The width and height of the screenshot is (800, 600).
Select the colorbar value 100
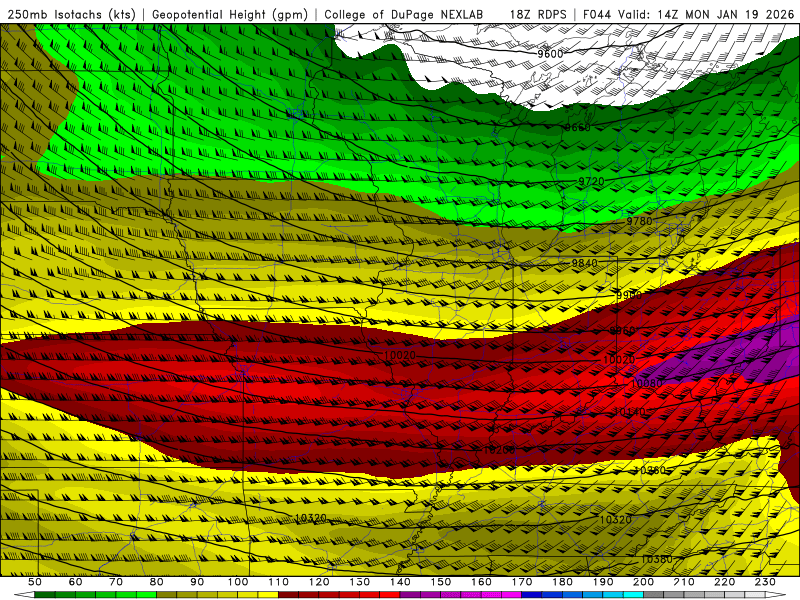tap(238, 582)
